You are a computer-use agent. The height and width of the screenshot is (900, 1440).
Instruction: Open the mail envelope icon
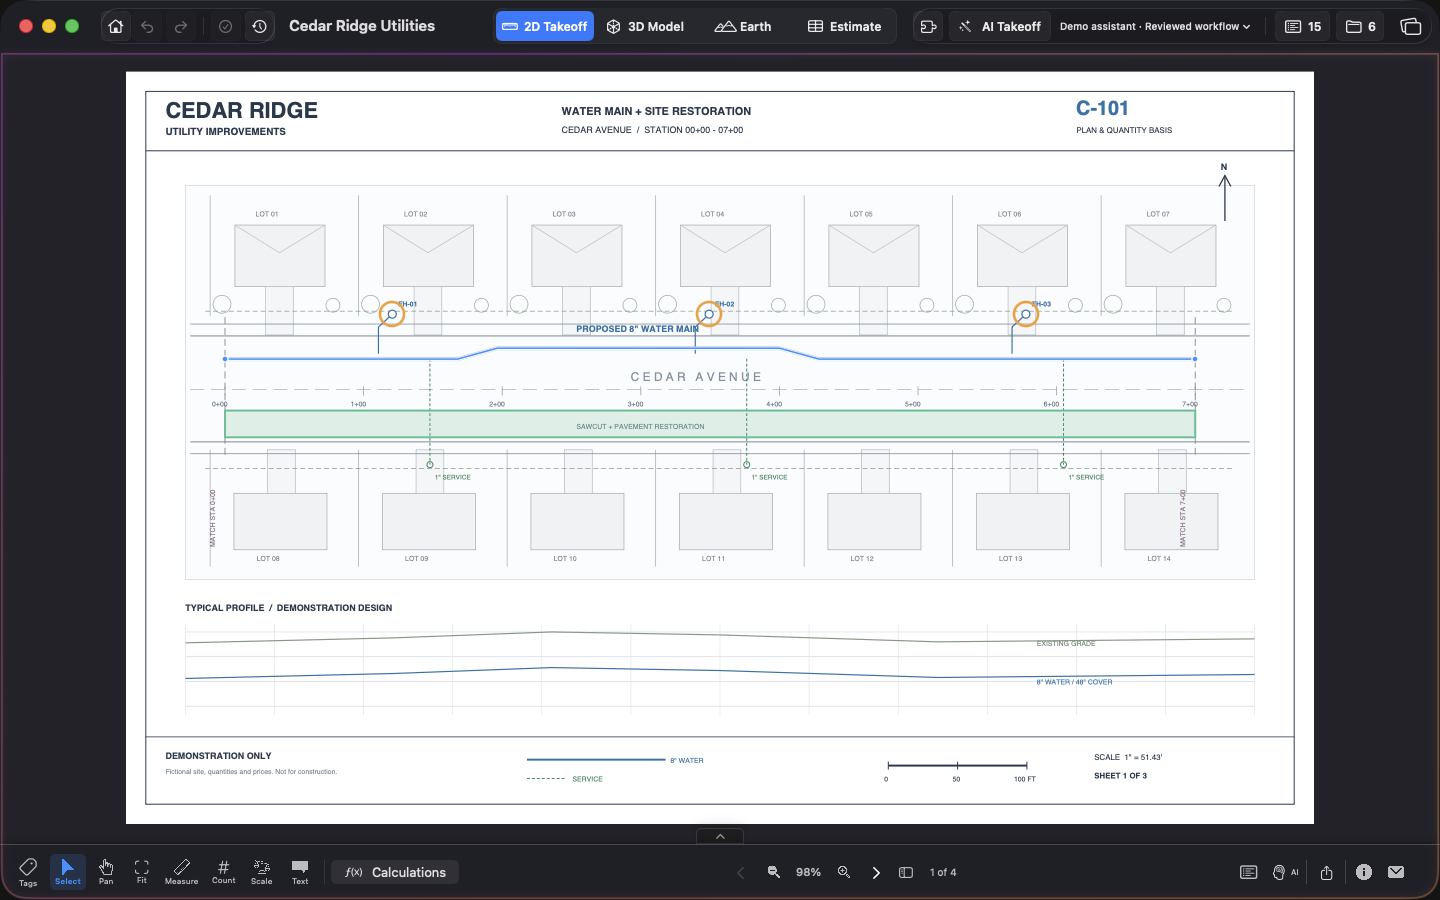(1397, 872)
